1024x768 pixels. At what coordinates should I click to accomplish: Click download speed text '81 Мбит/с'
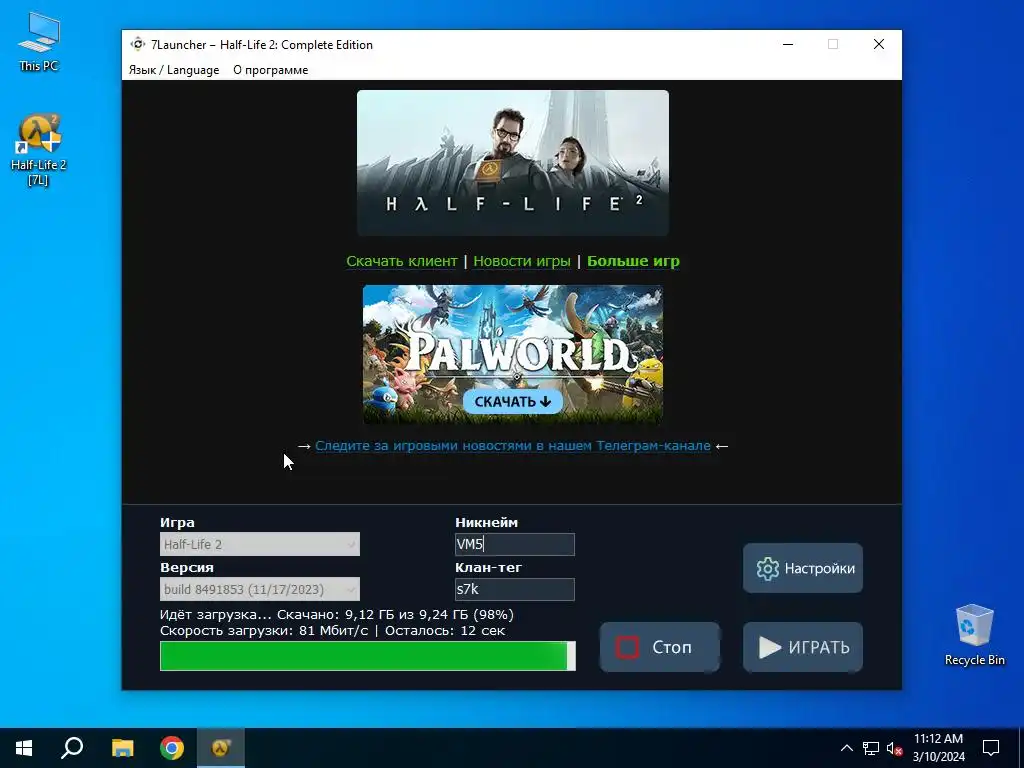(333, 631)
